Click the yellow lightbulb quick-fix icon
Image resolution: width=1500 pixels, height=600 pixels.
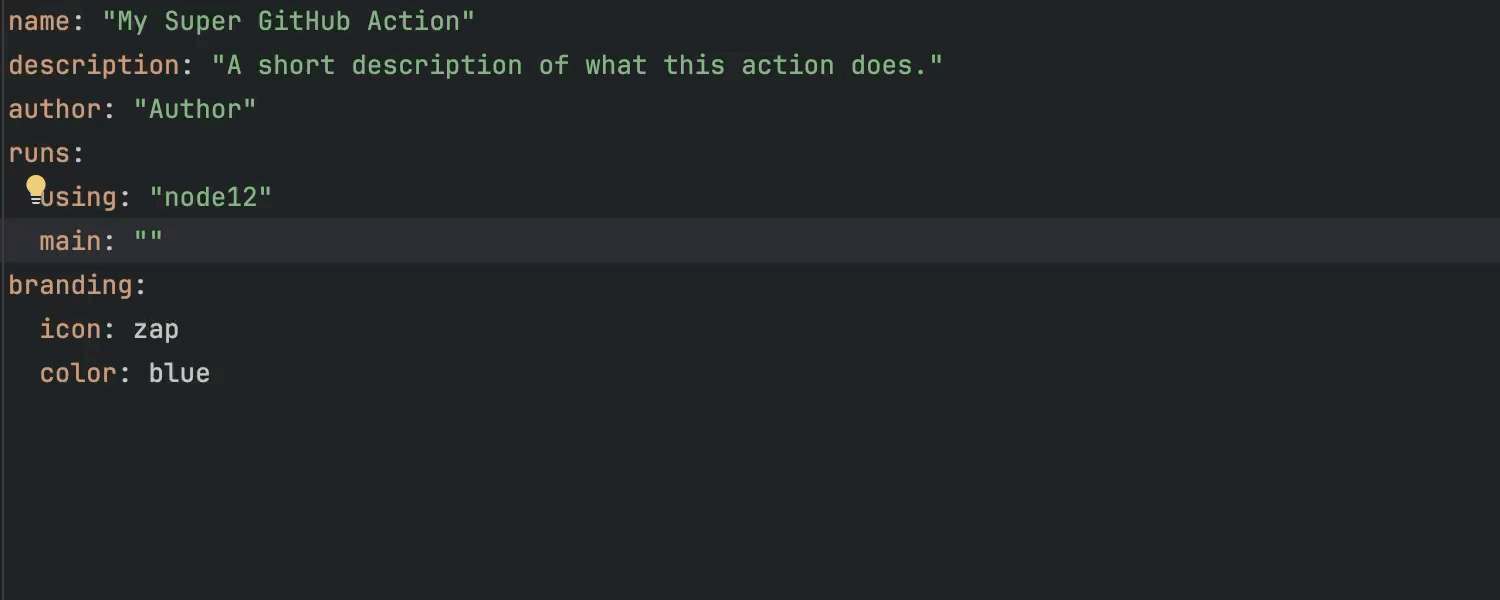coord(36,187)
